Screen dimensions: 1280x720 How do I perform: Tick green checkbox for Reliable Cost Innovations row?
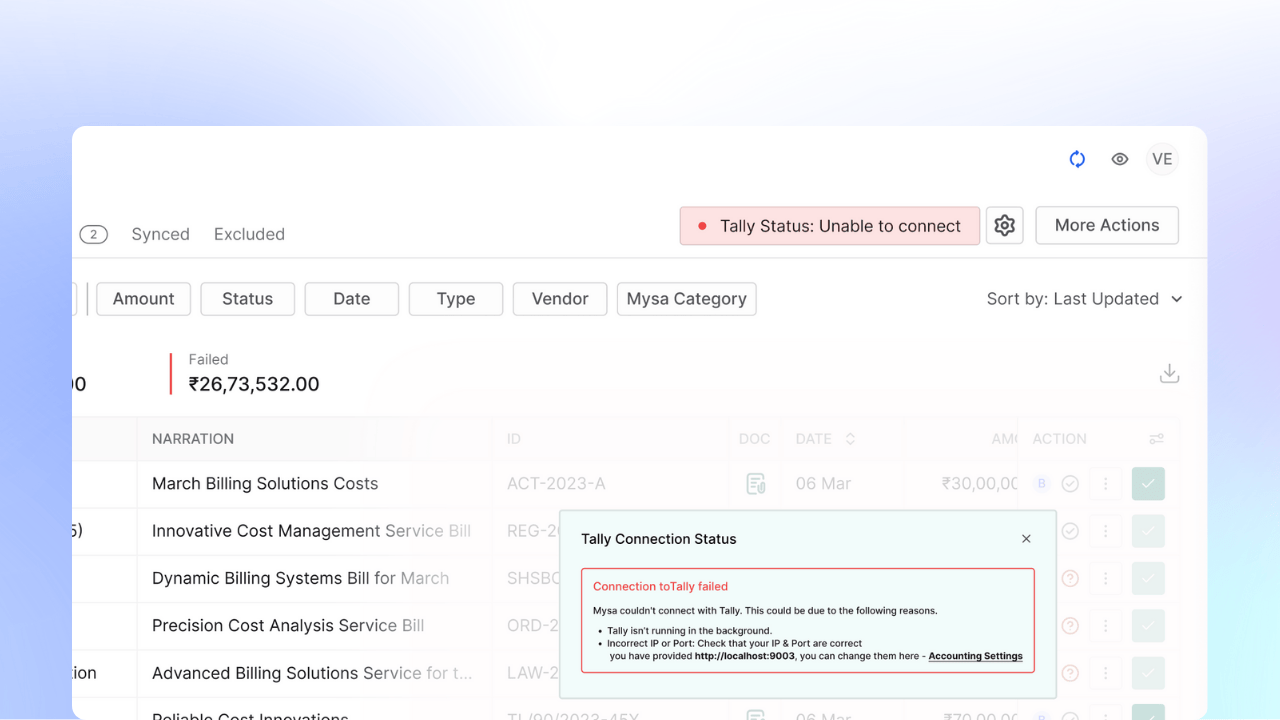coord(1148,712)
